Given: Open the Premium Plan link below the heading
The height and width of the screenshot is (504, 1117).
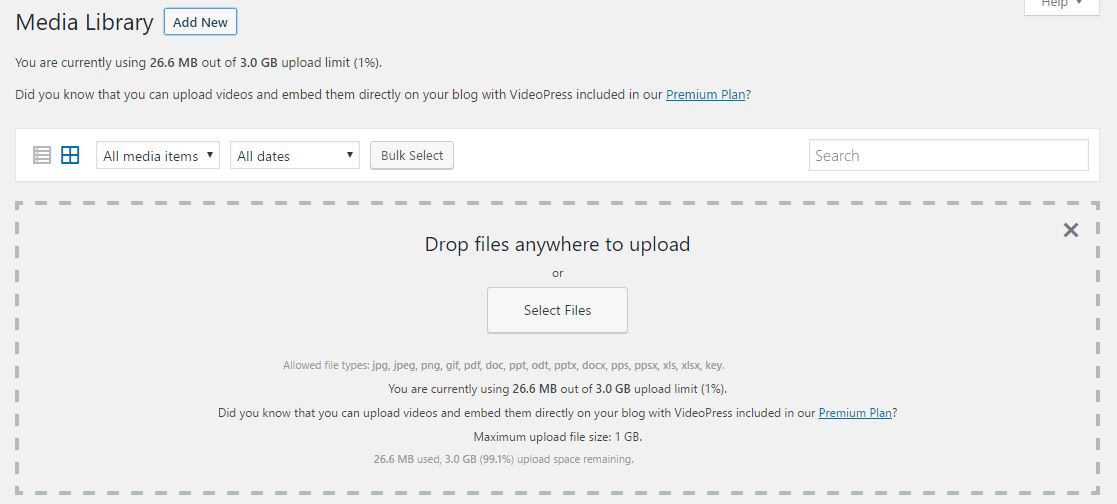Looking at the screenshot, I should point(705,95).
